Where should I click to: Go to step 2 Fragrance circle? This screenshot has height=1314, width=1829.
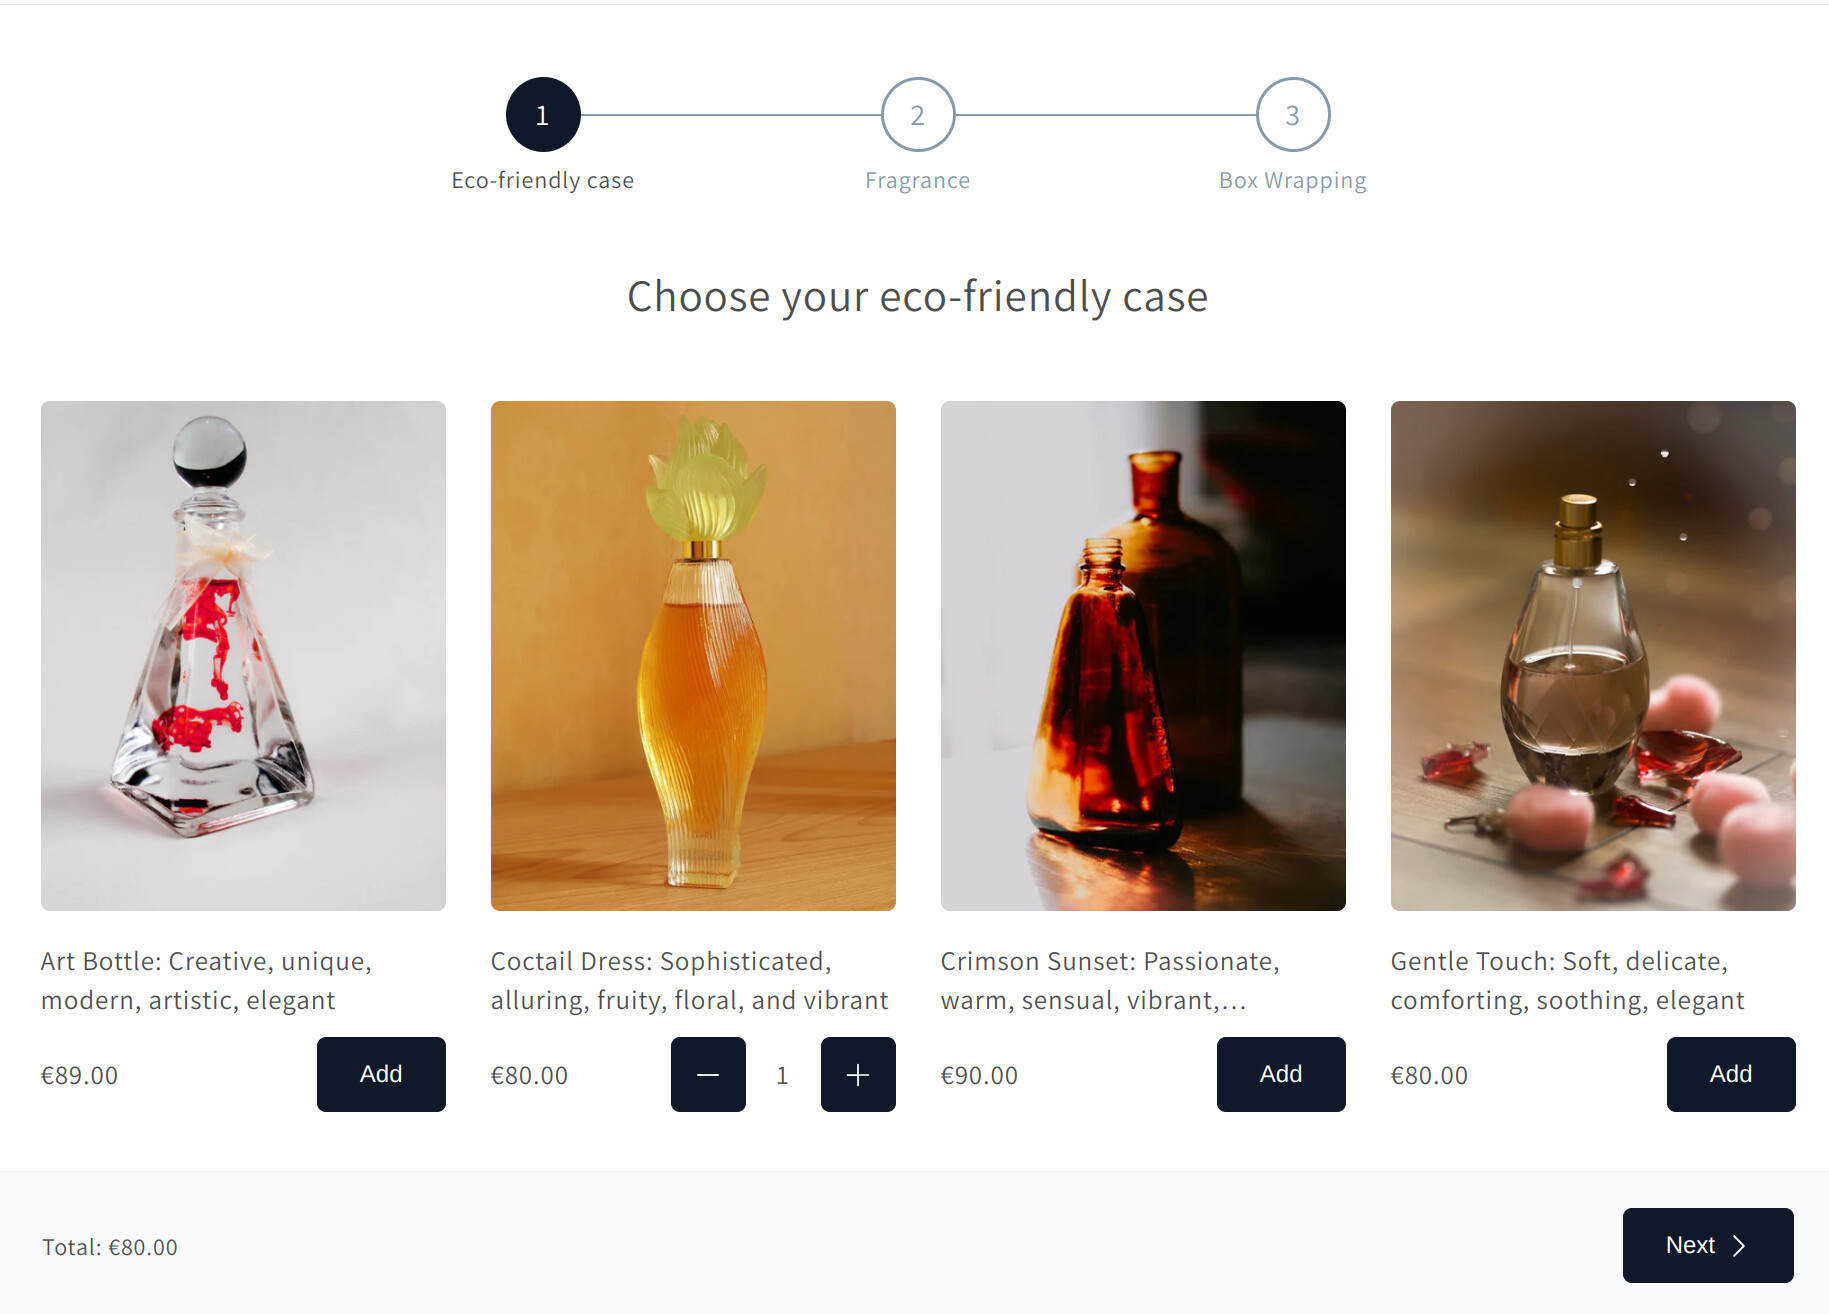pyautogui.click(x=917, y=115)
